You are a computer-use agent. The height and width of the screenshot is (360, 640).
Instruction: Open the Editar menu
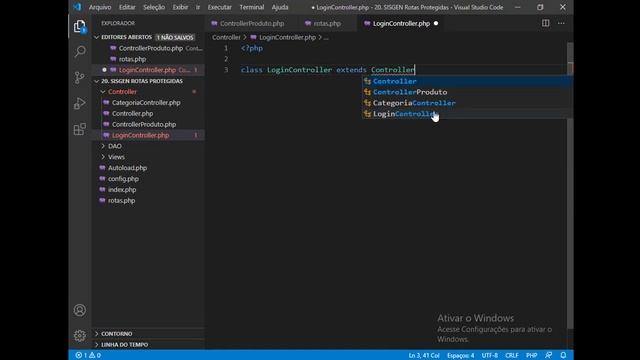(x=127, y=7)
